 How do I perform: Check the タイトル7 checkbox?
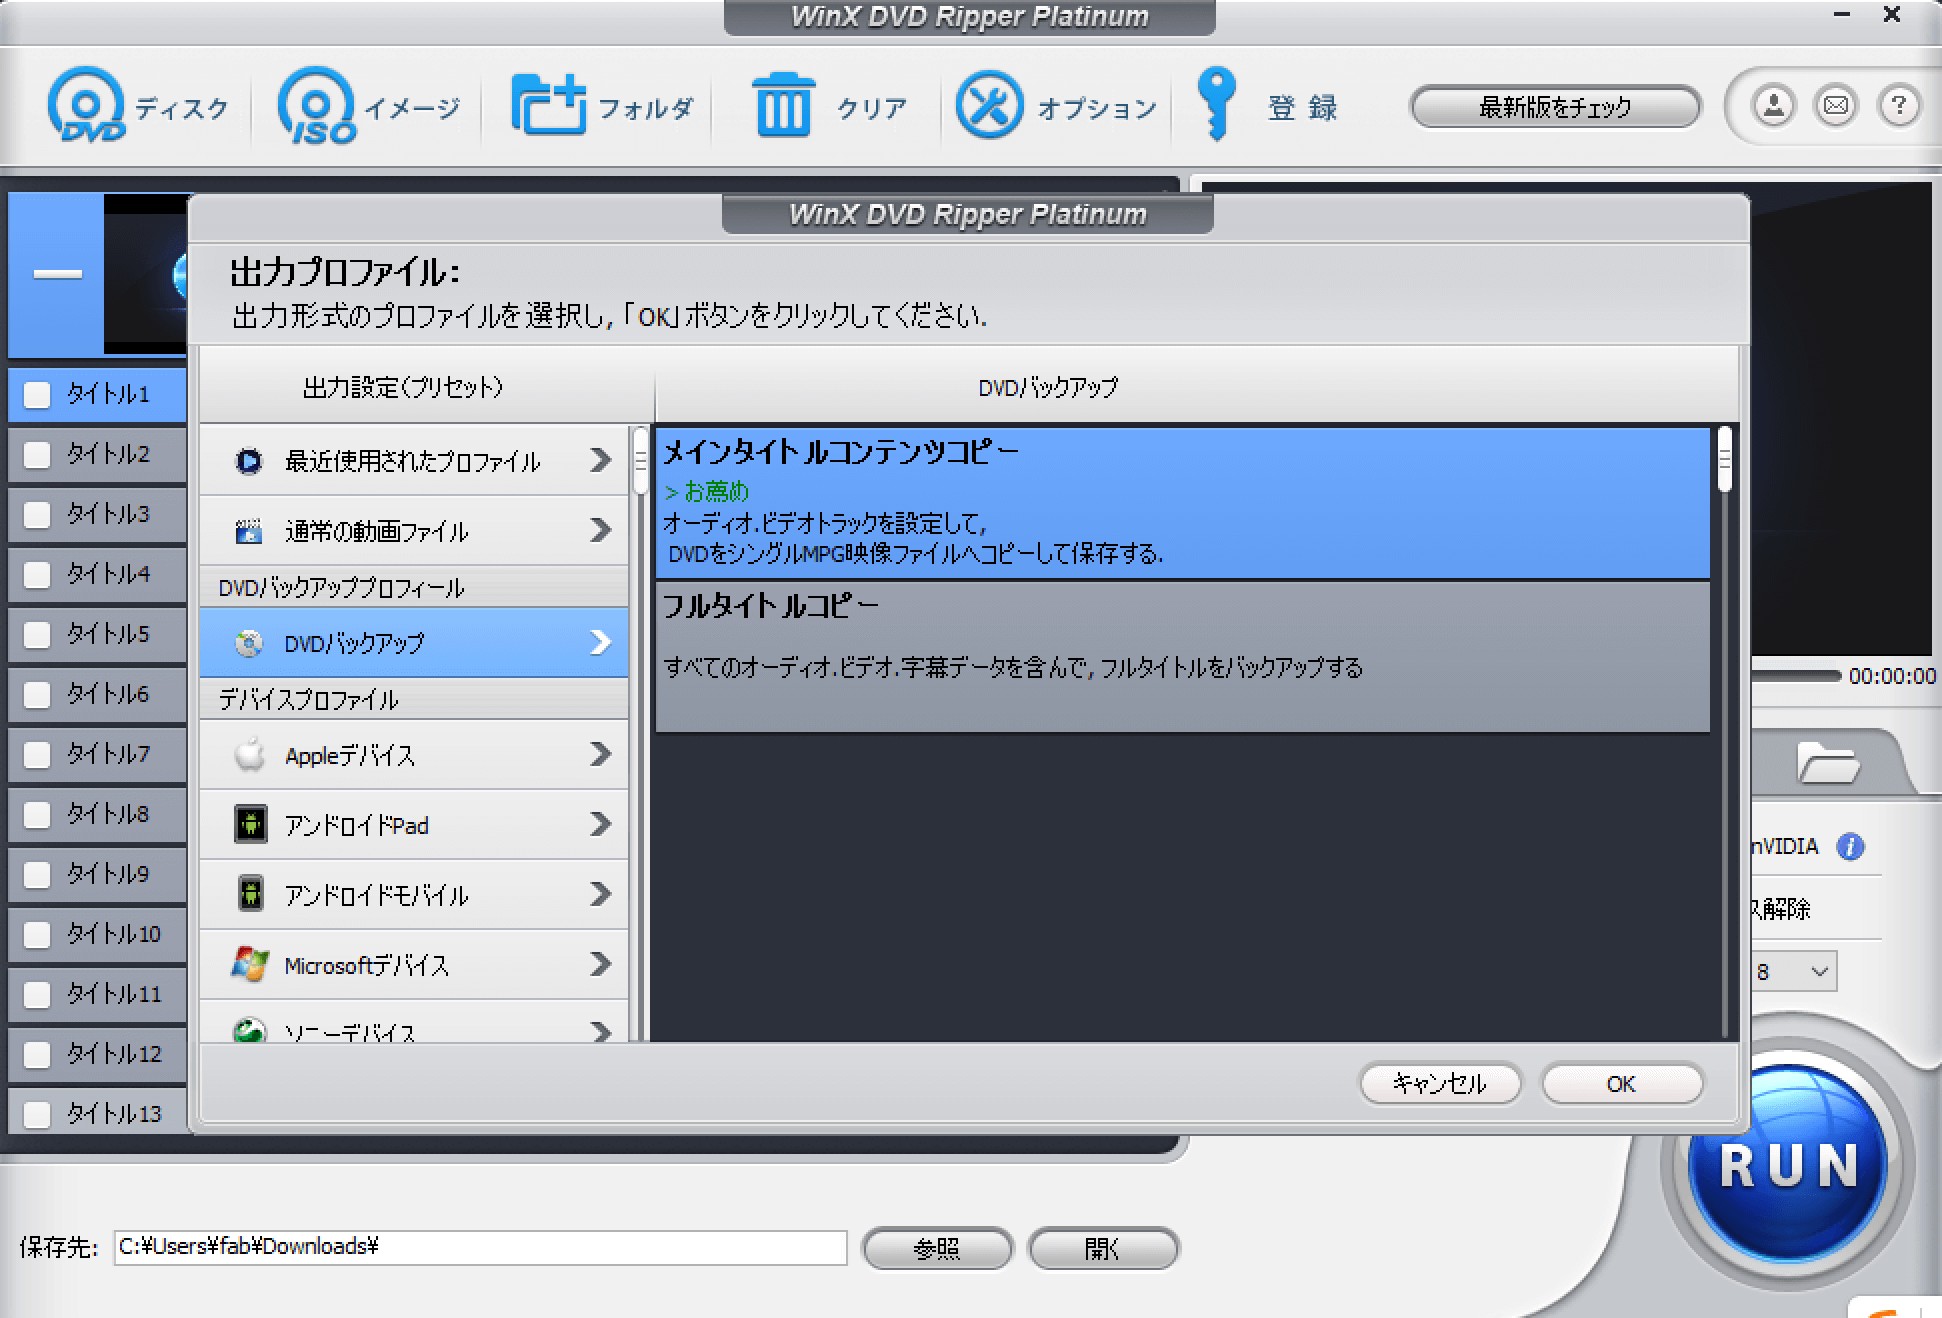pyautogui.click(x=37, y=755)
